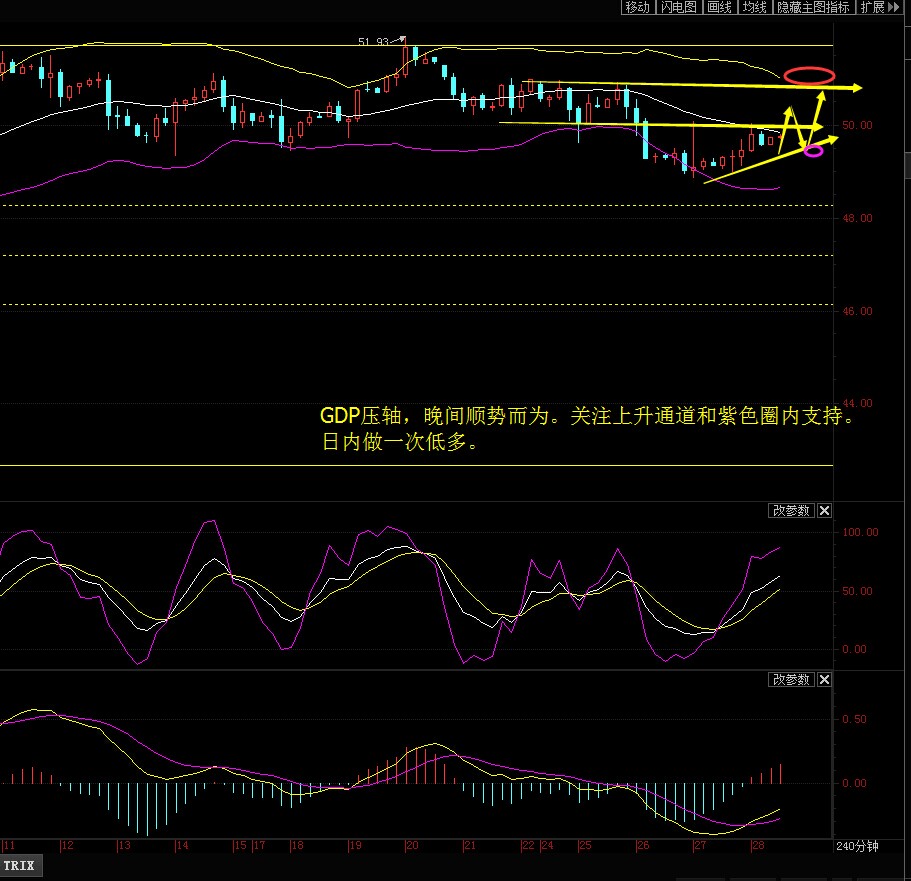Select date 25 on the time axis

coord(584,846)
